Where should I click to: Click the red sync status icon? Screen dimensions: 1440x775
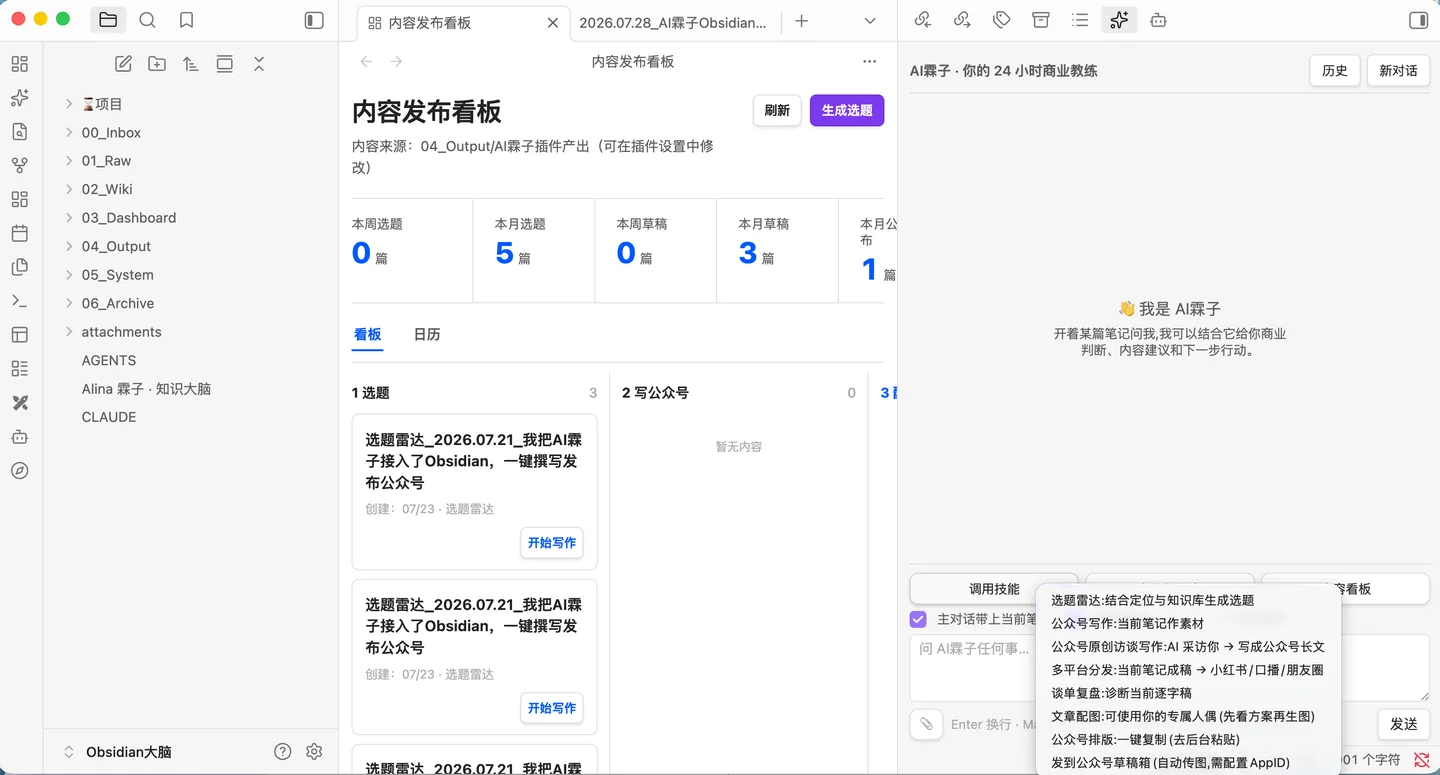(1422, 760)
